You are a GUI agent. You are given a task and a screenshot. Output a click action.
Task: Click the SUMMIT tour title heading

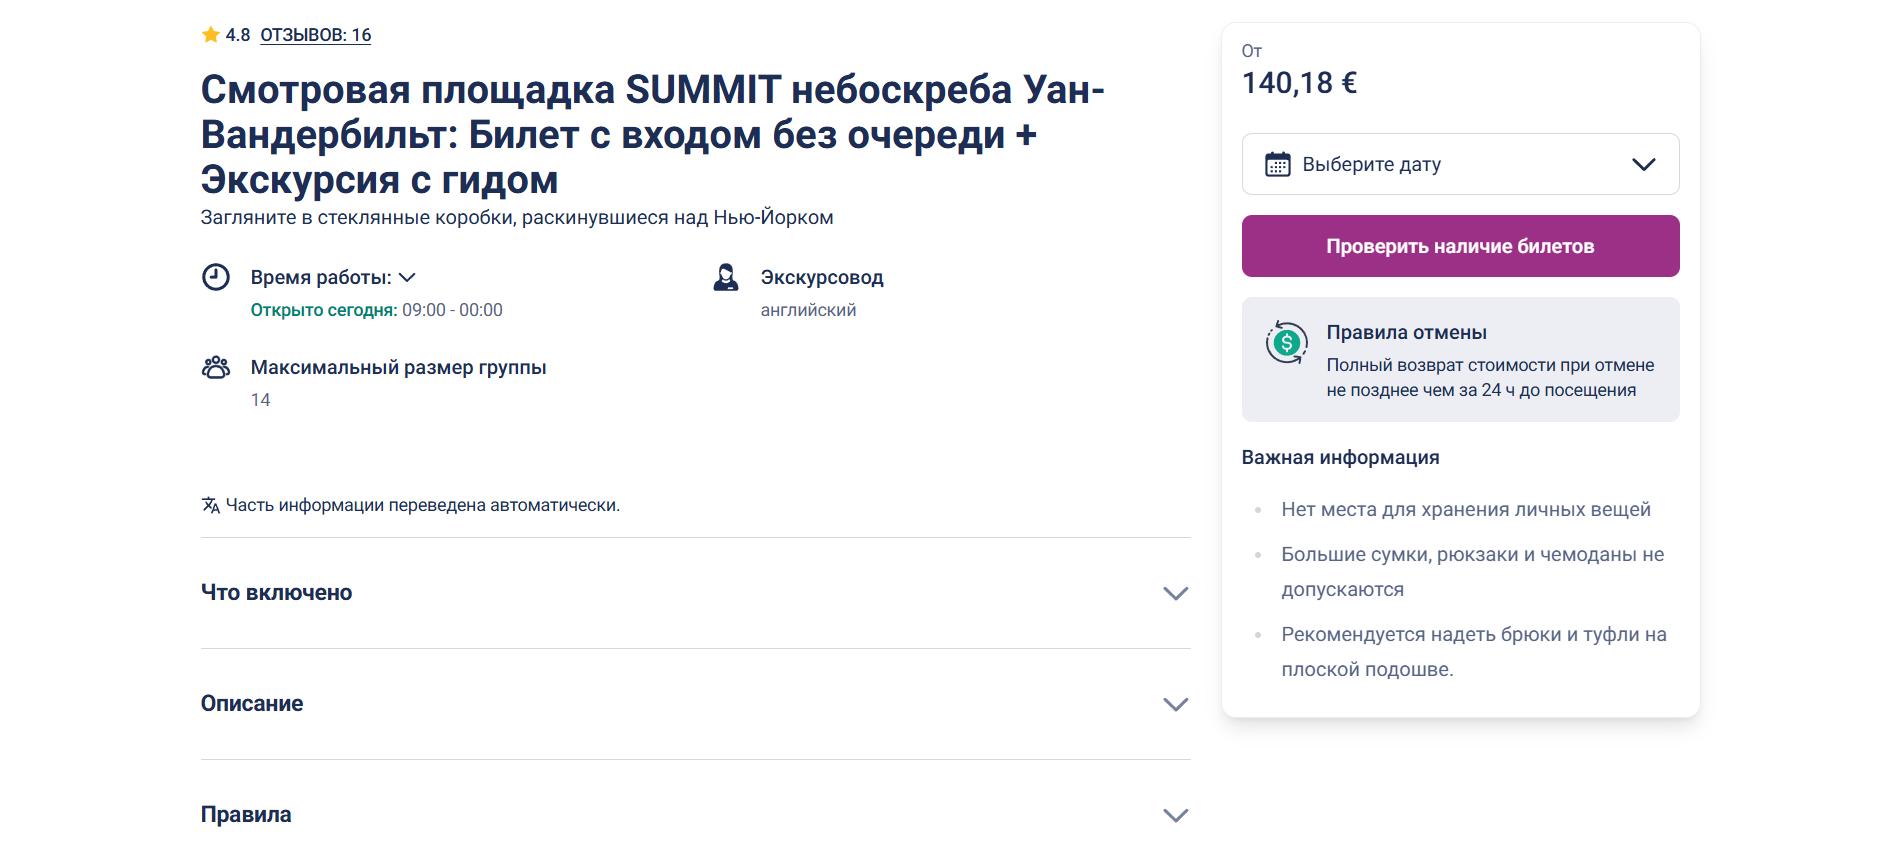pyautogui.click(x=652, y=135)
